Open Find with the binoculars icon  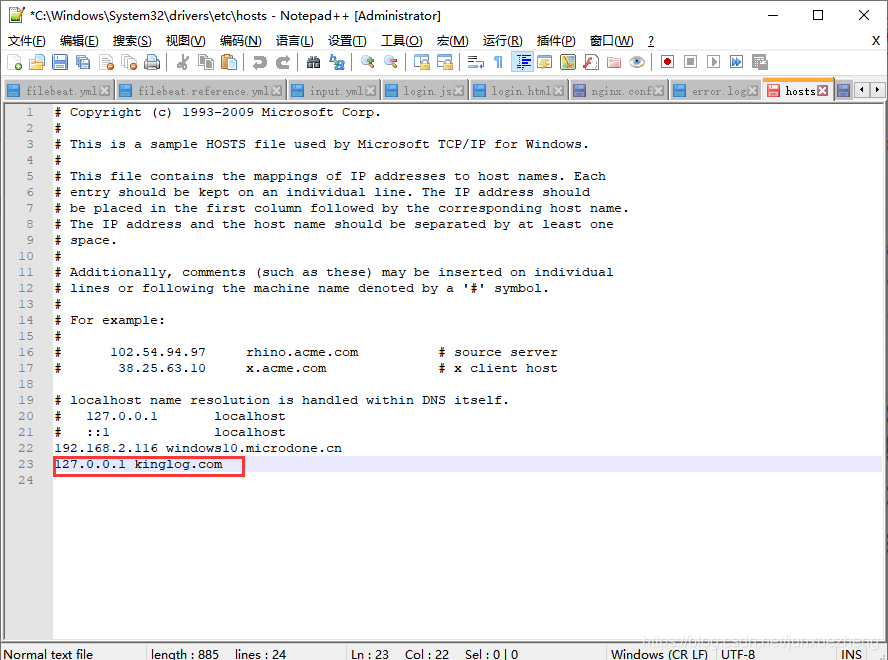[x=313, y=62]
